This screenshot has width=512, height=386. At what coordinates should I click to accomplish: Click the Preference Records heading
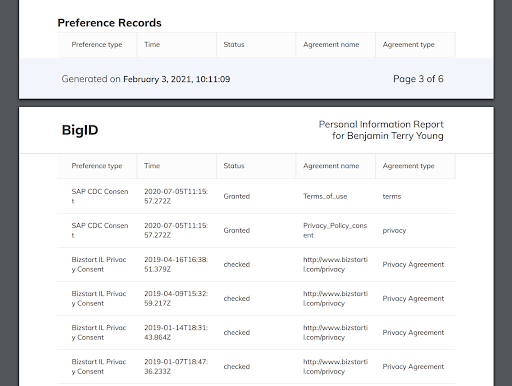click(x=109, y=23)
